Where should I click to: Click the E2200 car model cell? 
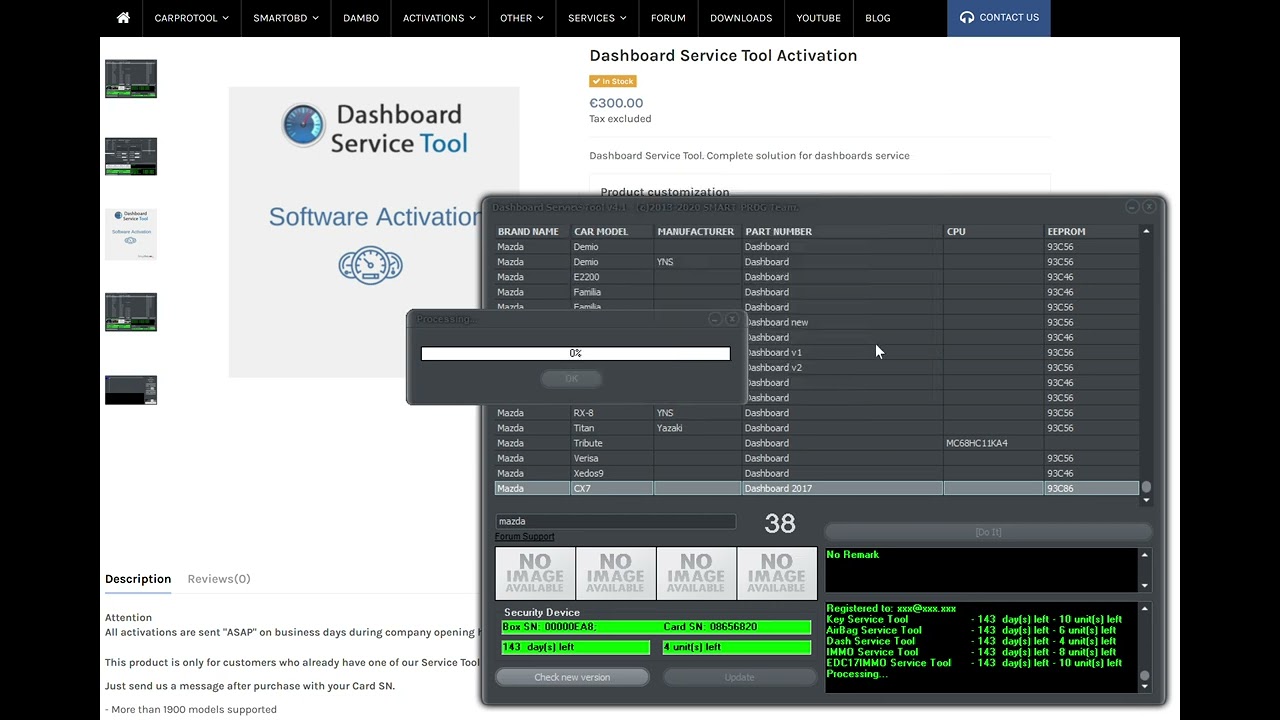click(x=586, y=277)
